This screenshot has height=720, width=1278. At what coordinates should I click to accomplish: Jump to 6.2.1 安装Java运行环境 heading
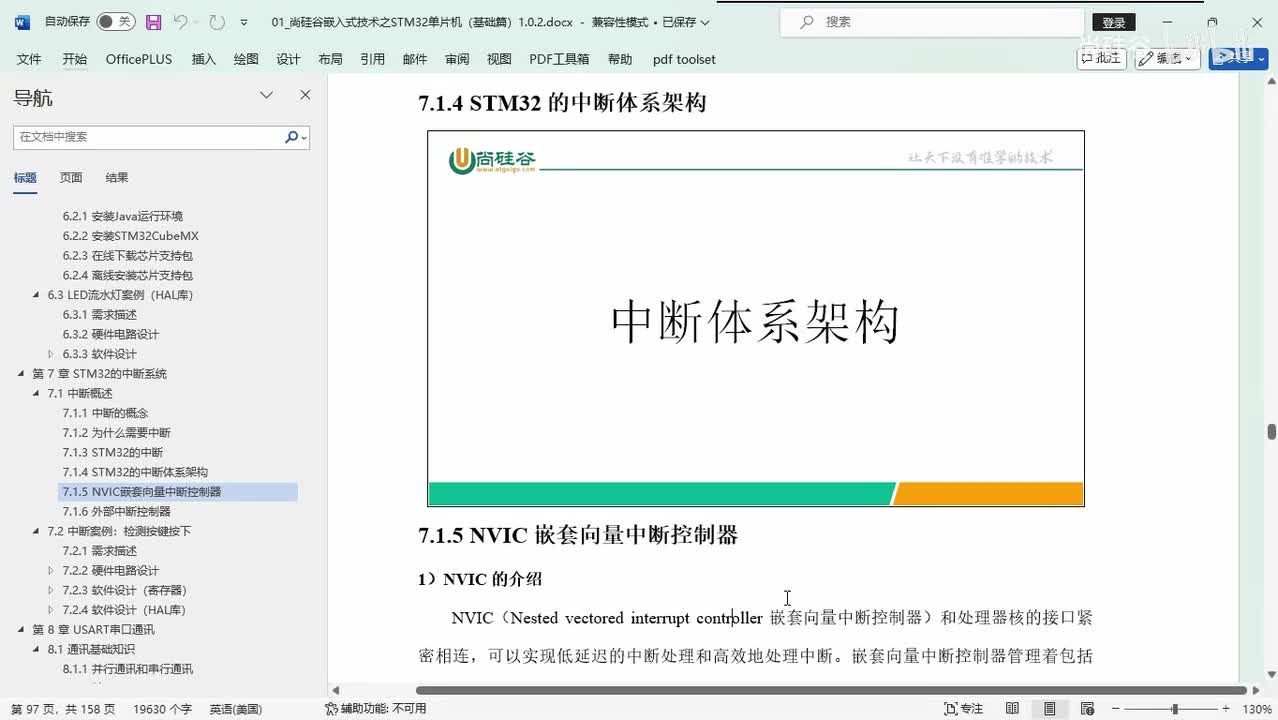pyautogui.click(x=123, y=216)
